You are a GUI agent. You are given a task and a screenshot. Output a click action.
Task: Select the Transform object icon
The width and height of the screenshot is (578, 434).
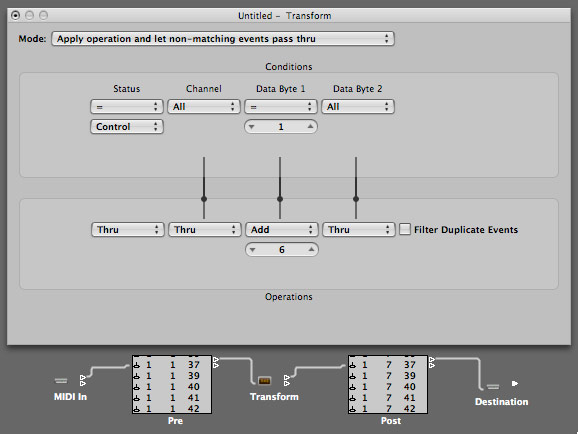265,381
